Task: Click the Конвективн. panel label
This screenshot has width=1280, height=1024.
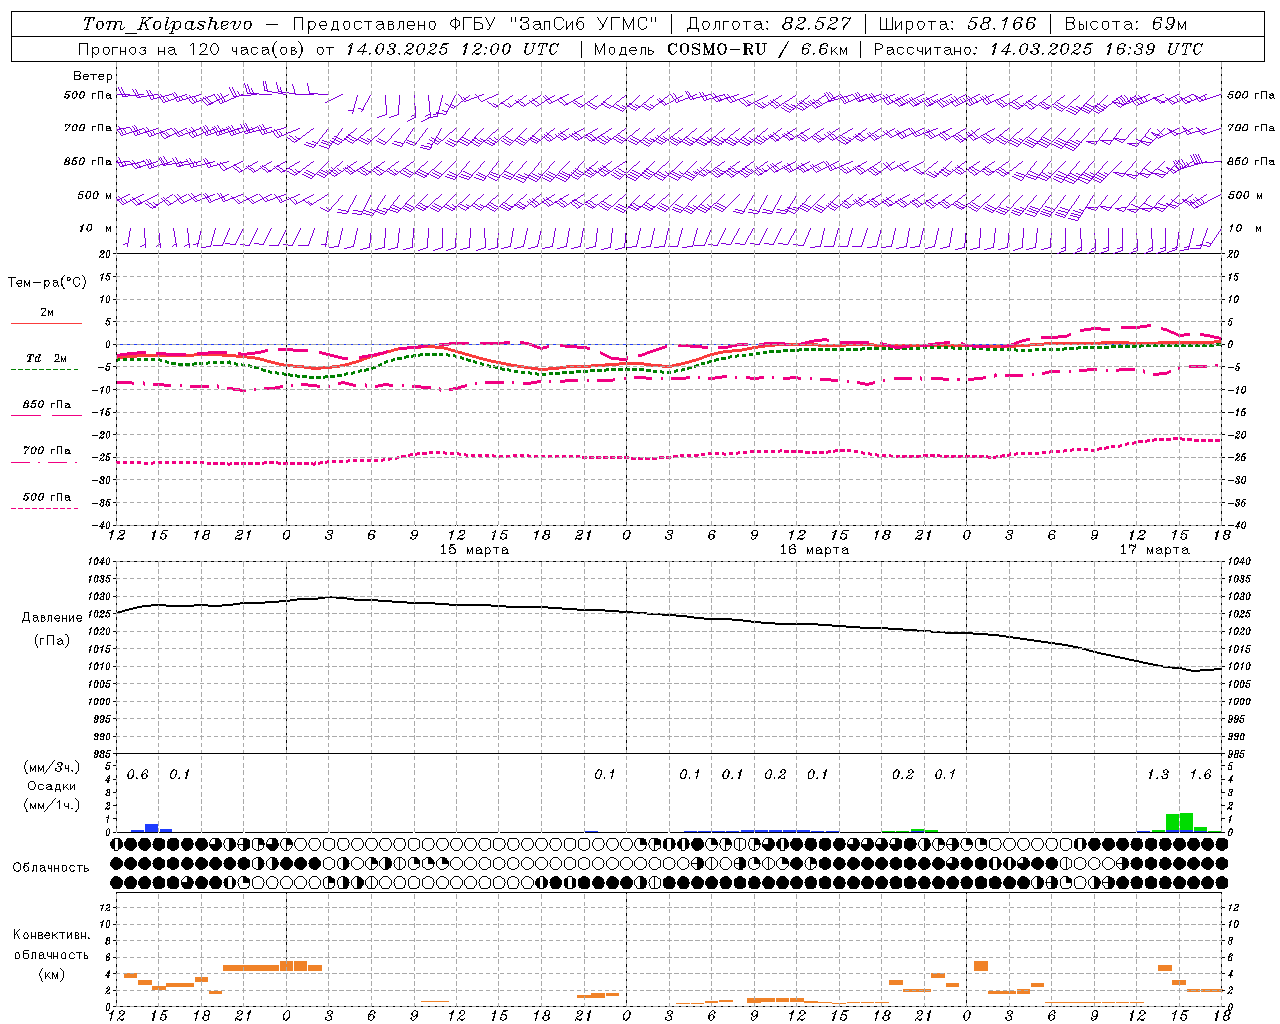Action: 51,935
